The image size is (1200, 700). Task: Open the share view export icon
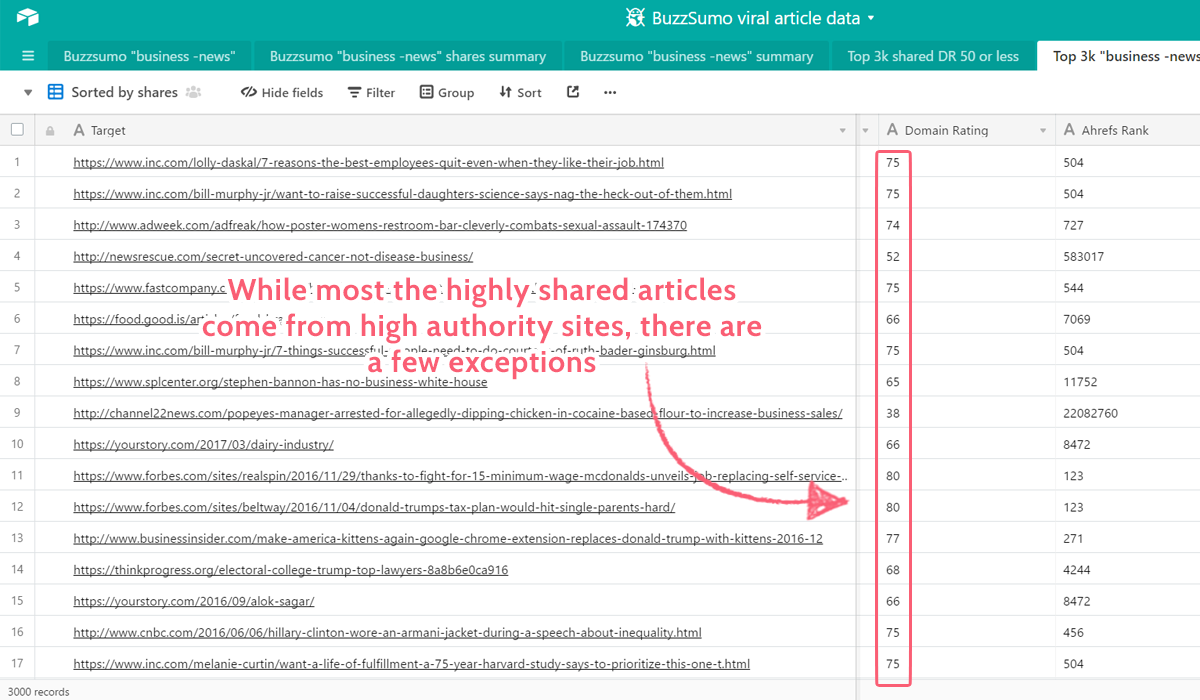(573, 92)
